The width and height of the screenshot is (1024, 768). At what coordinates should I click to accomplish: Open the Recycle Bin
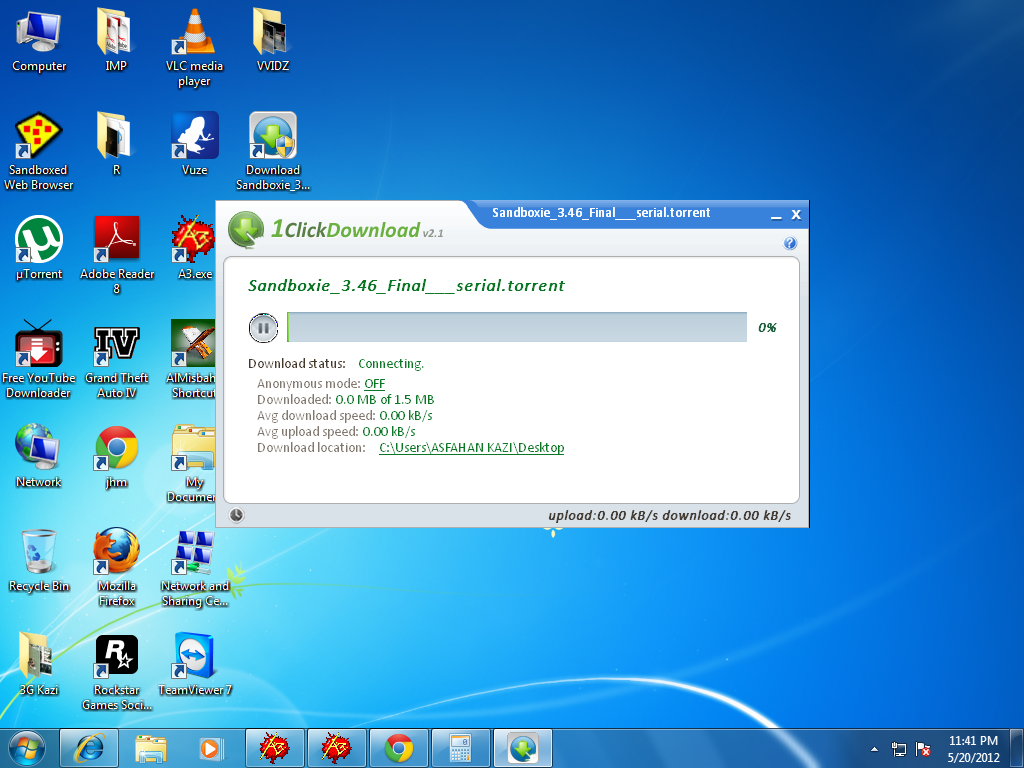click(x=39, y=552)
